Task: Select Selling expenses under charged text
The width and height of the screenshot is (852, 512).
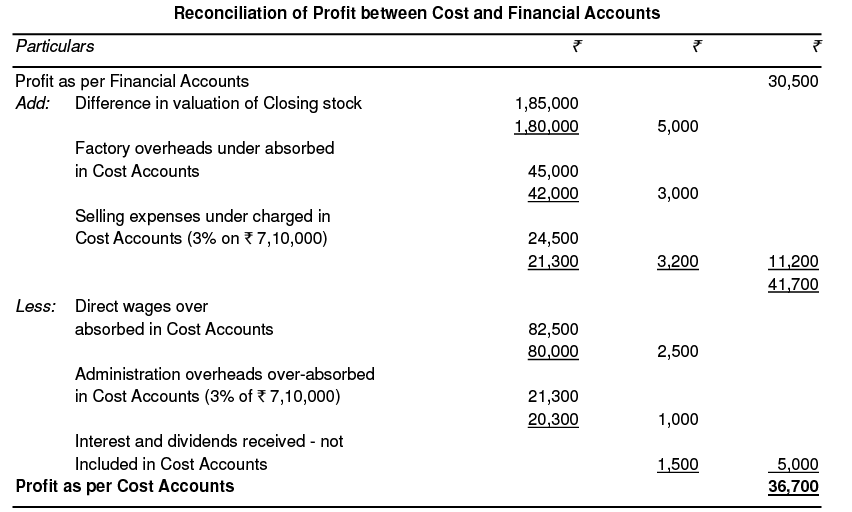Action: click(202, 216)
